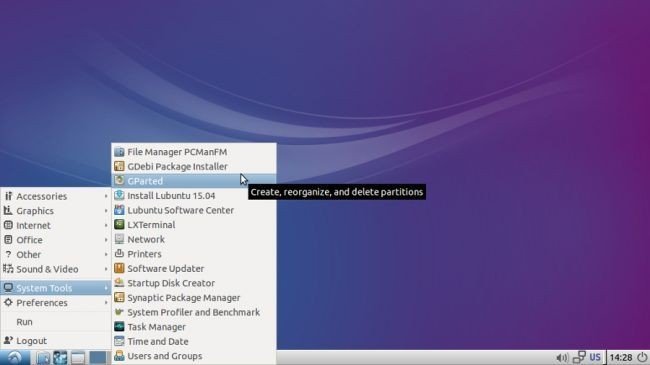The width and height of the screenshot is (650, 365).
Task: Click the Lubuntu start menu button on the panel
Action: pyautogui.click(x=15, y=357)
